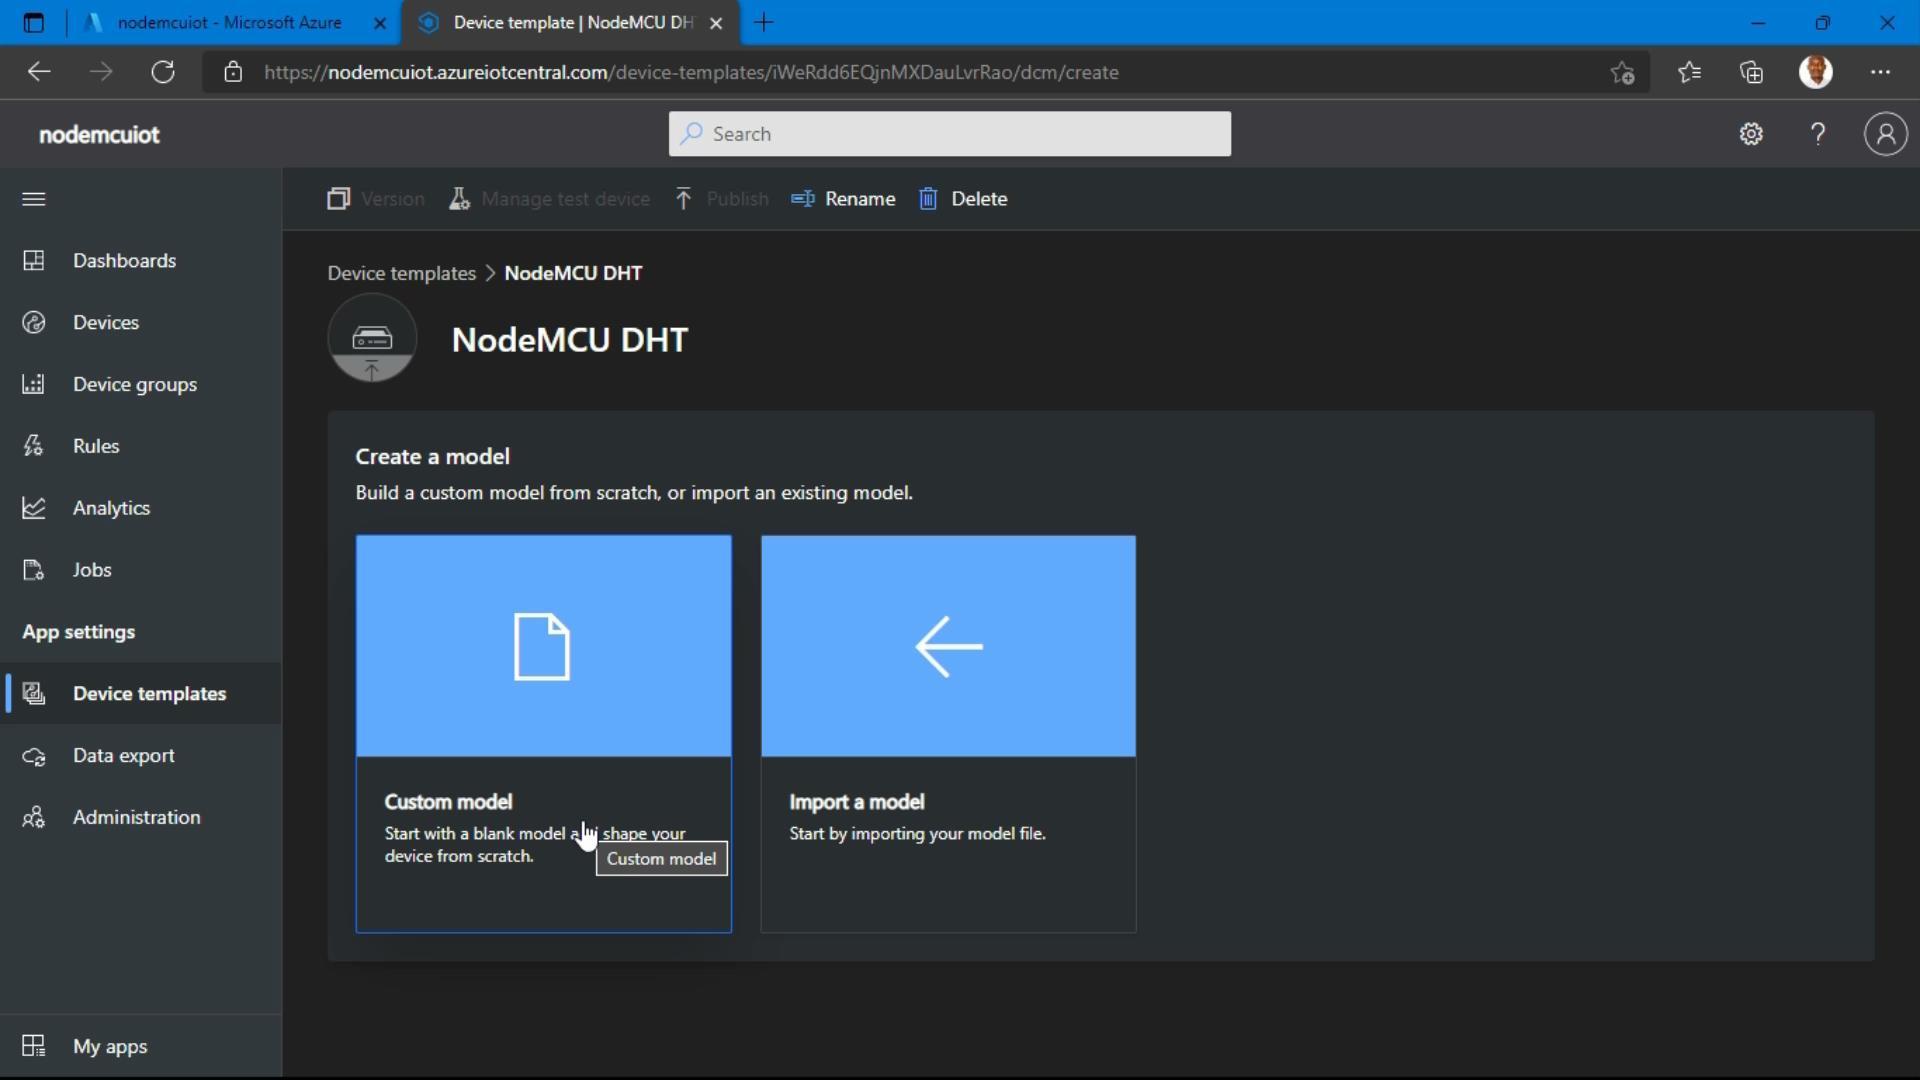
Task: Select the Rules icon
Action: 33,445
